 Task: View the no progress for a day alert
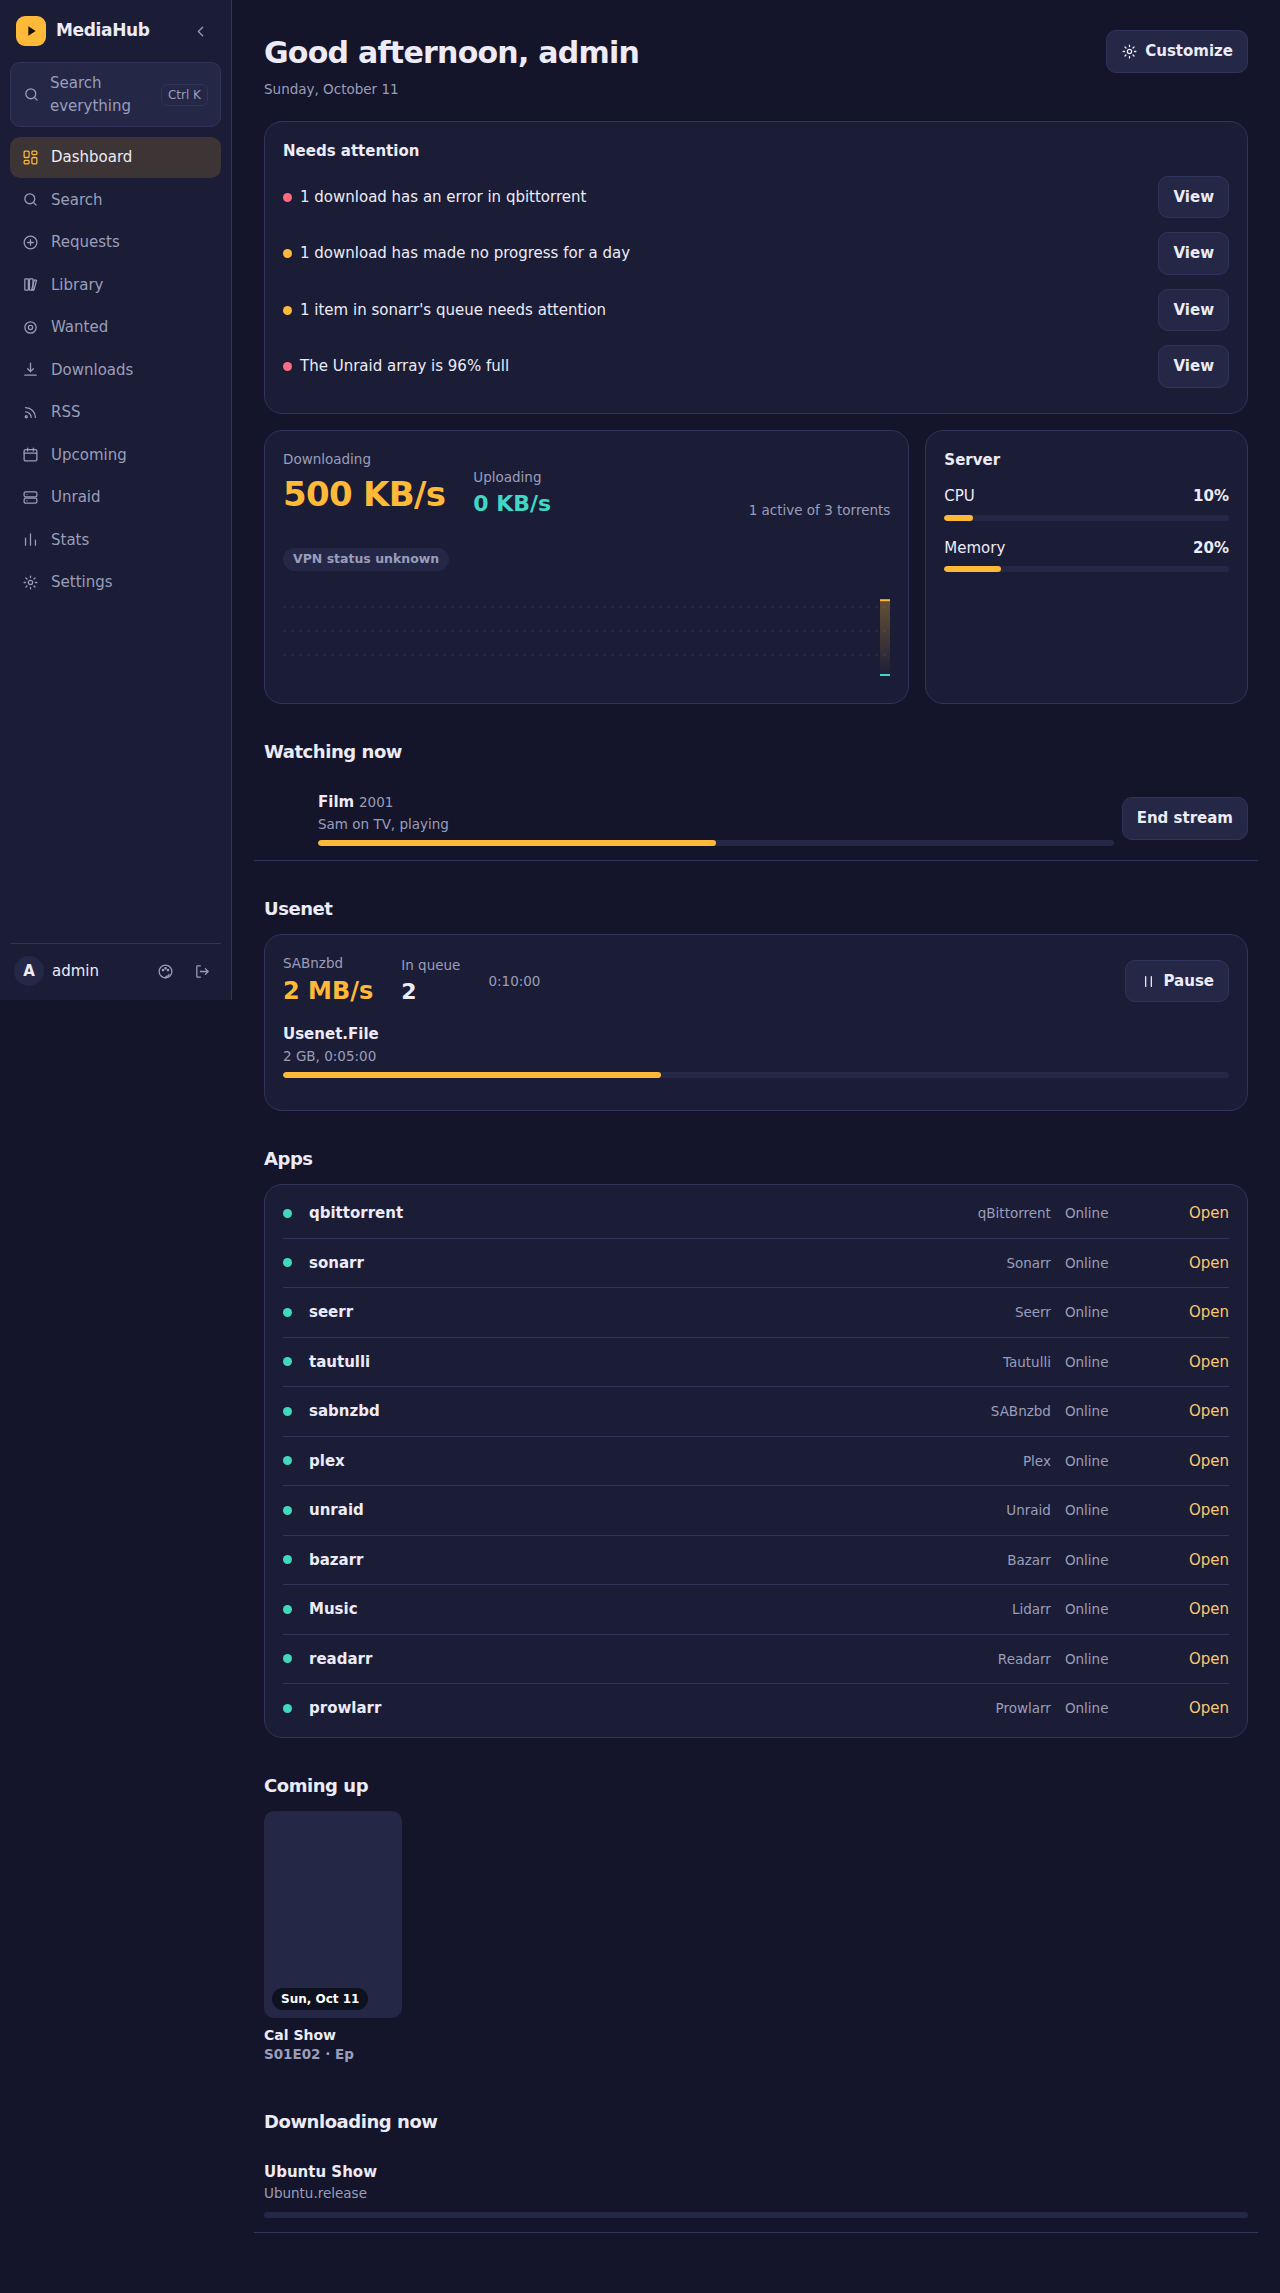pos(1193,253)
